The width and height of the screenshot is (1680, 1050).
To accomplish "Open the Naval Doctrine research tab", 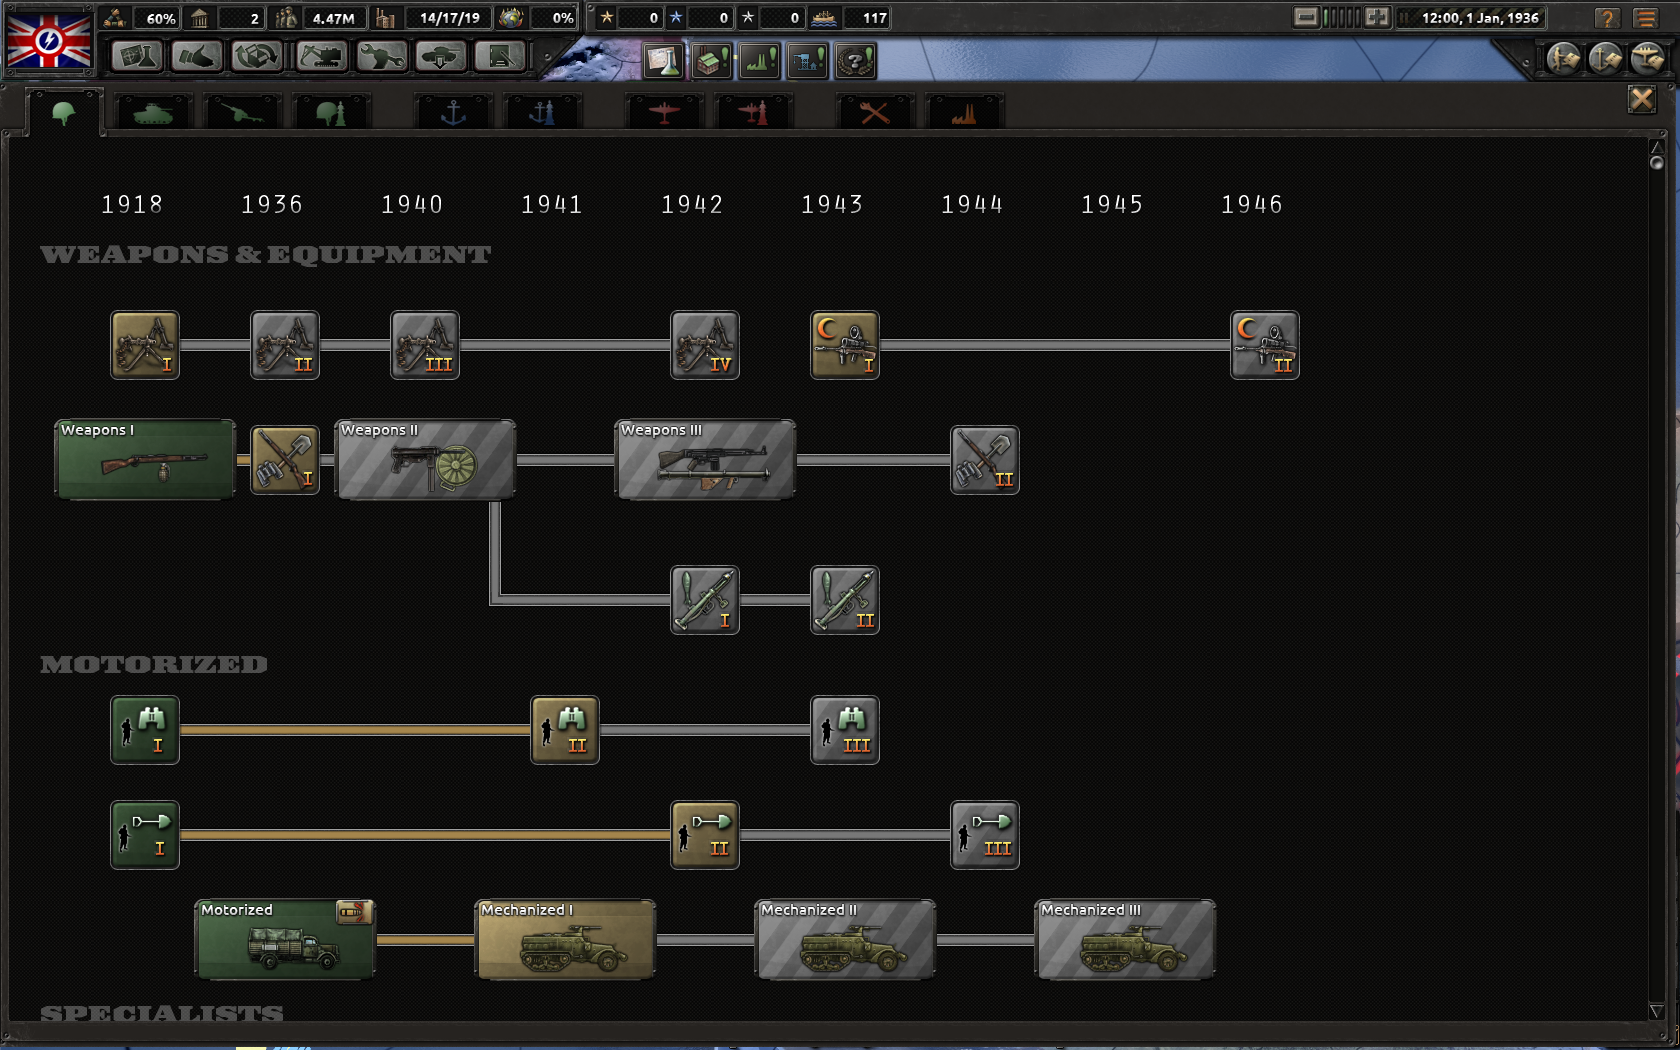I will (542, 113).
